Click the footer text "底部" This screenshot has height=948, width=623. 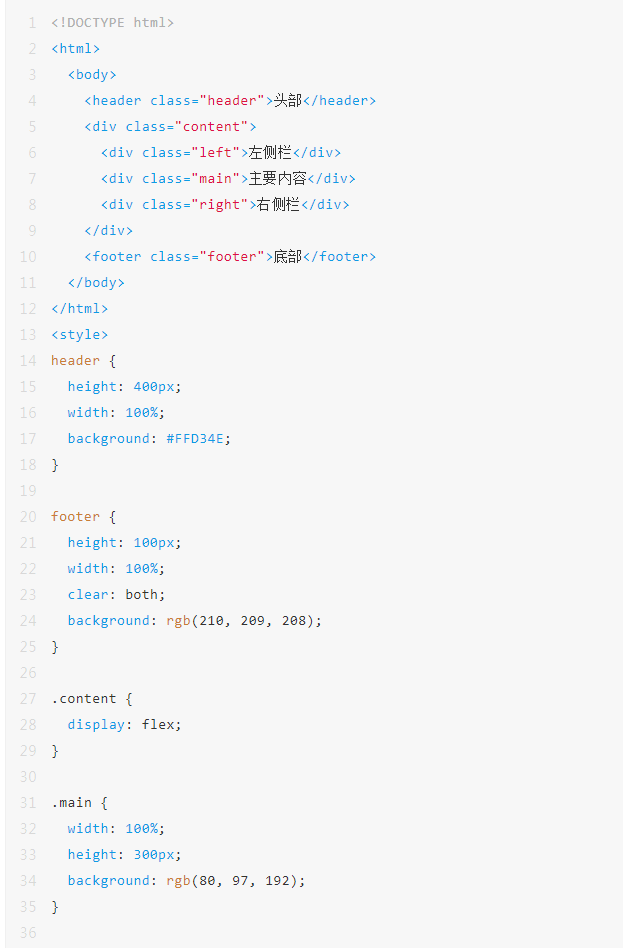click(288, 256)
